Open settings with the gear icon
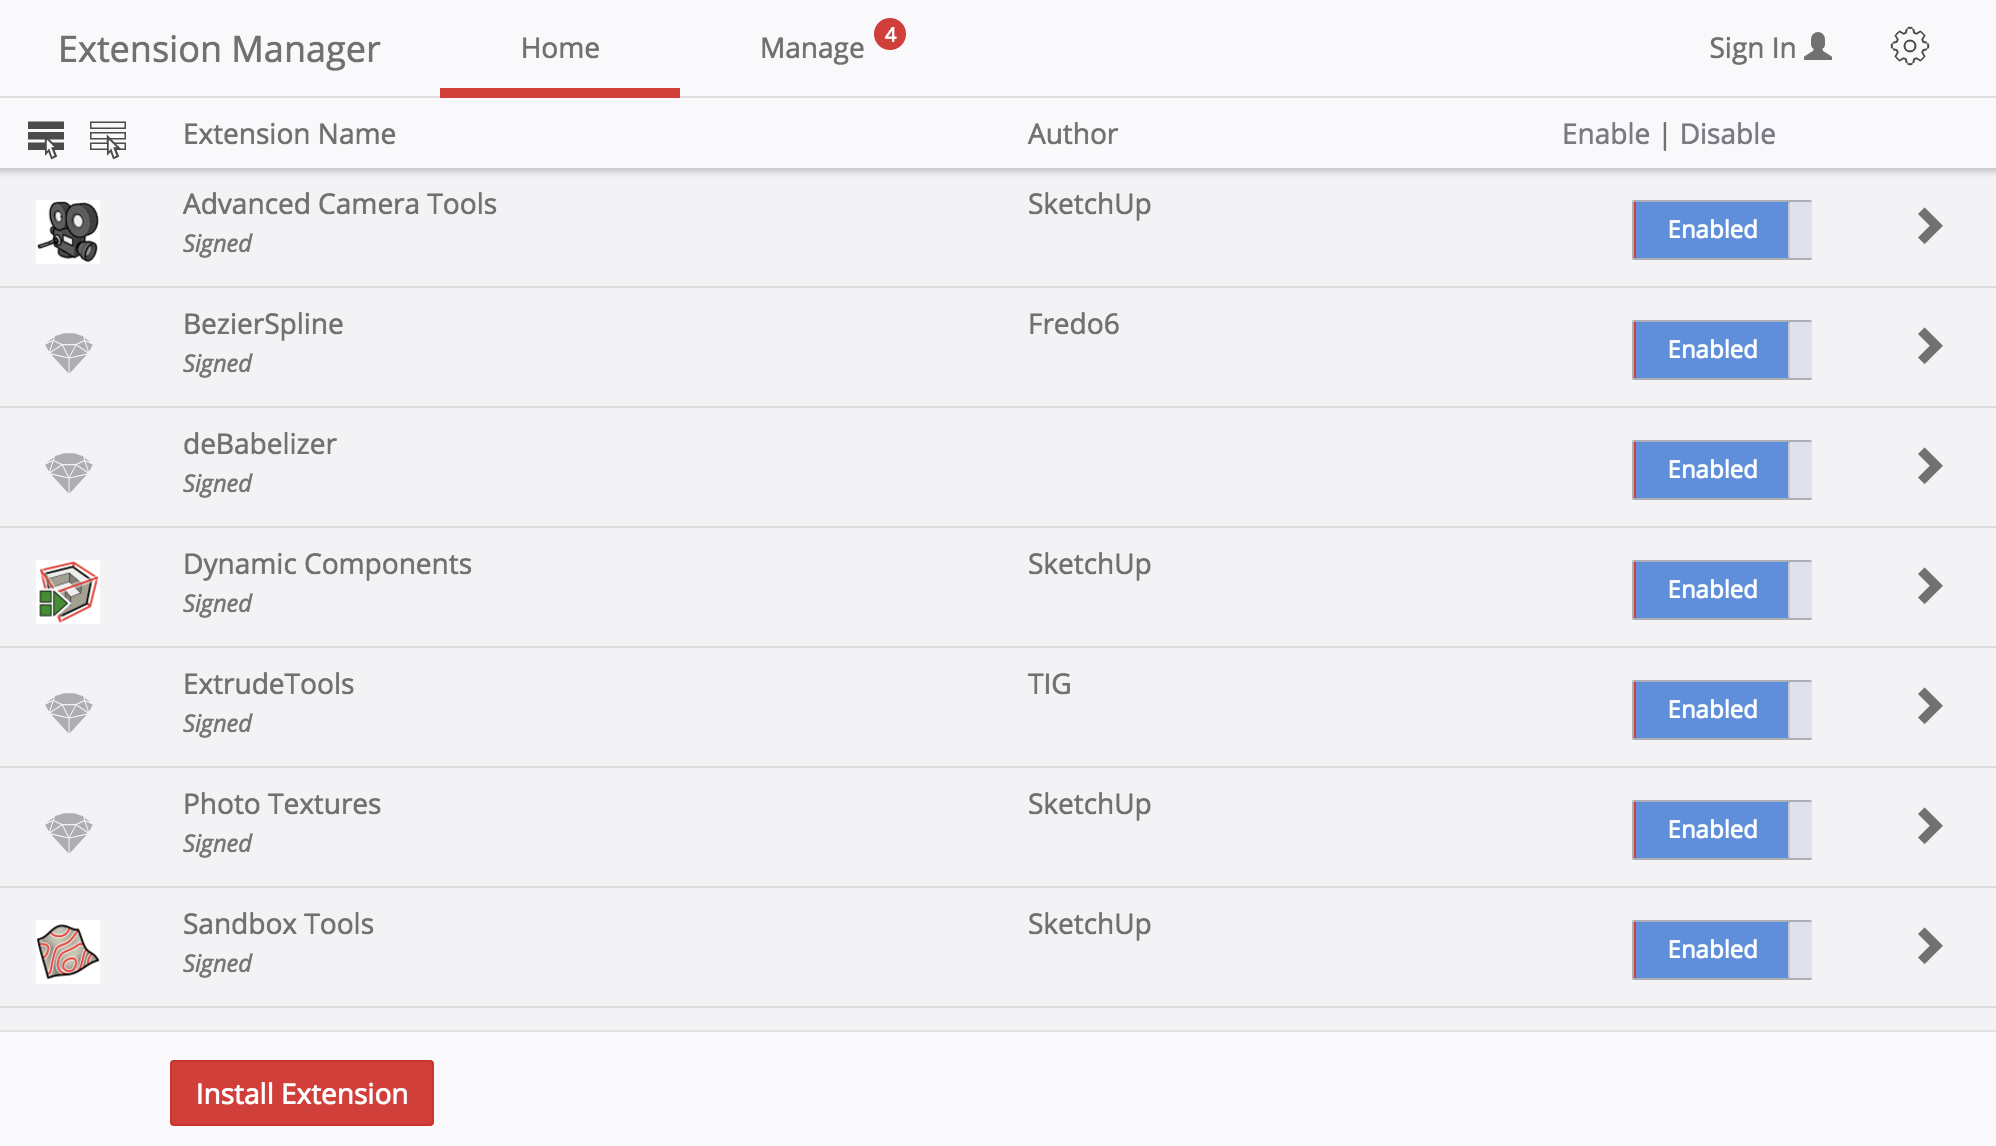Viewport: 1996px width, 1146px height. 1909,47
